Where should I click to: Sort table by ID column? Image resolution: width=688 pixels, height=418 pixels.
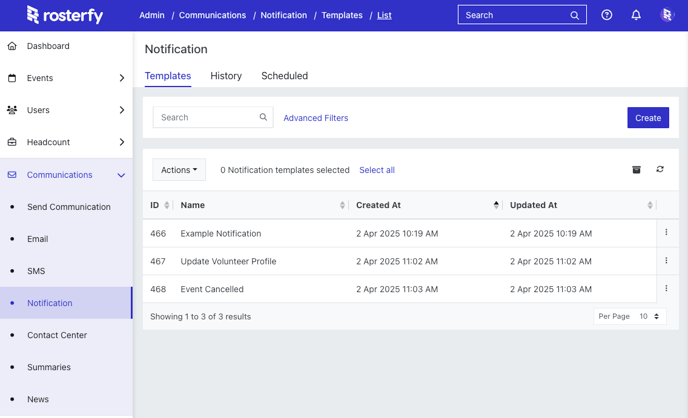166,205
